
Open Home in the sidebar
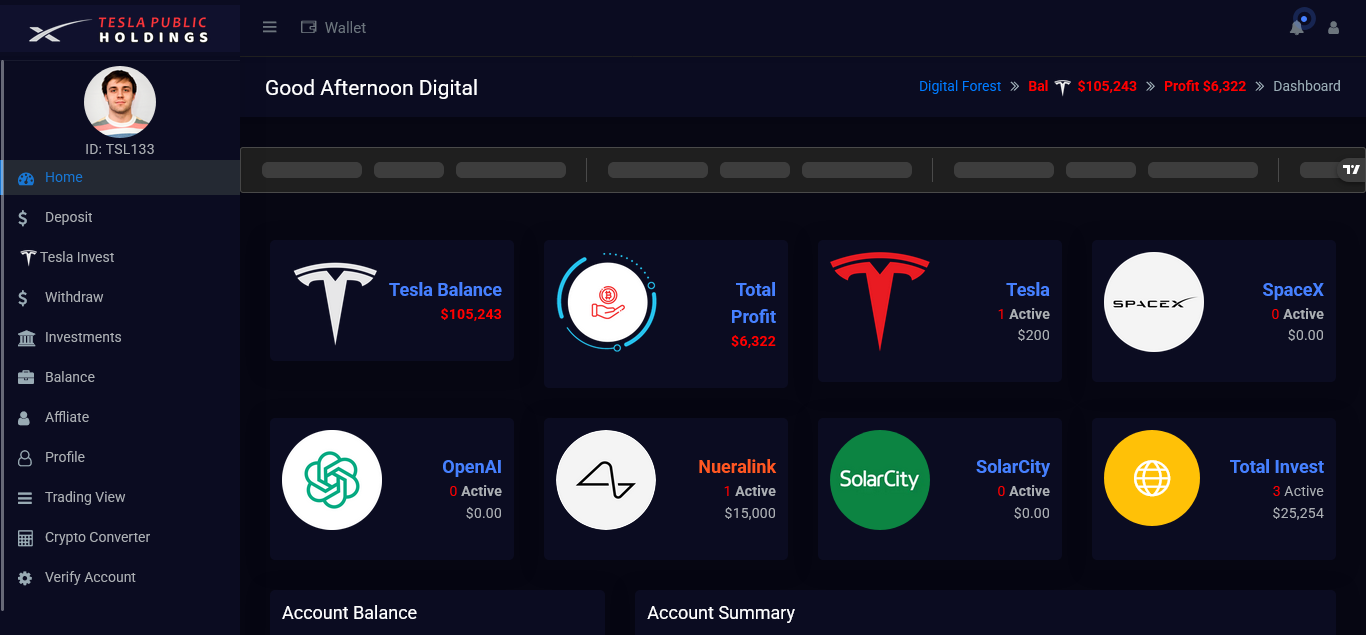tap(63, 177)
